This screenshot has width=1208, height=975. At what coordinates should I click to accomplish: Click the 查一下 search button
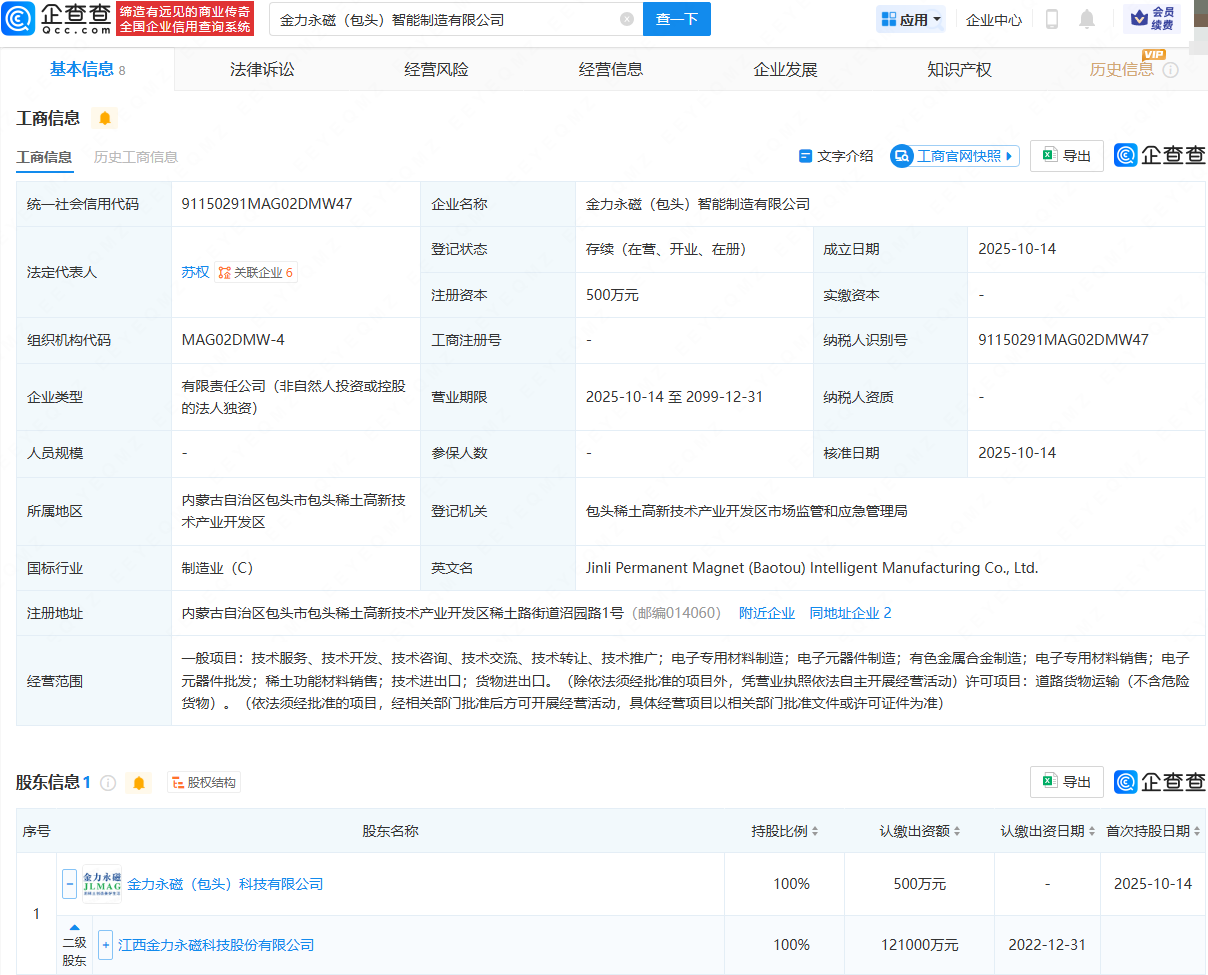676,19
